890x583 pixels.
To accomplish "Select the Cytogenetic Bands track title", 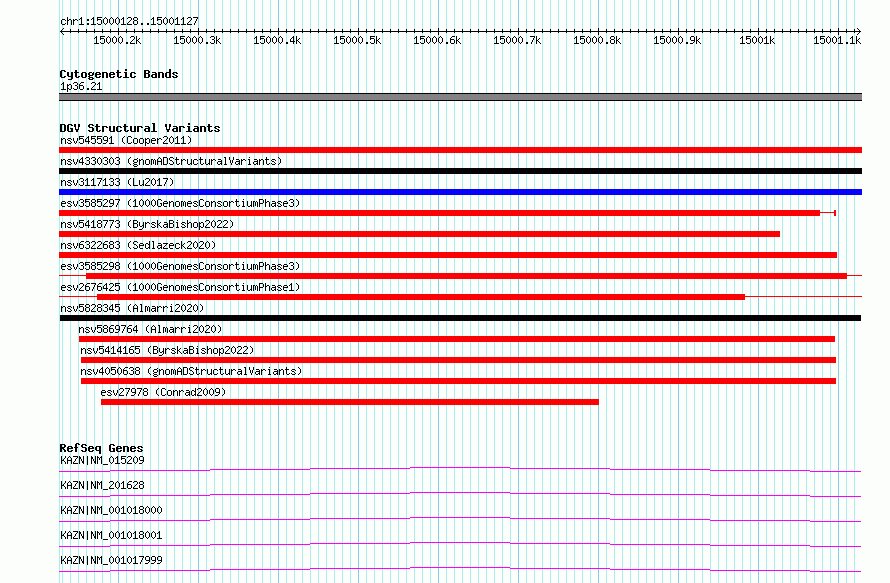I will point(119,74).
